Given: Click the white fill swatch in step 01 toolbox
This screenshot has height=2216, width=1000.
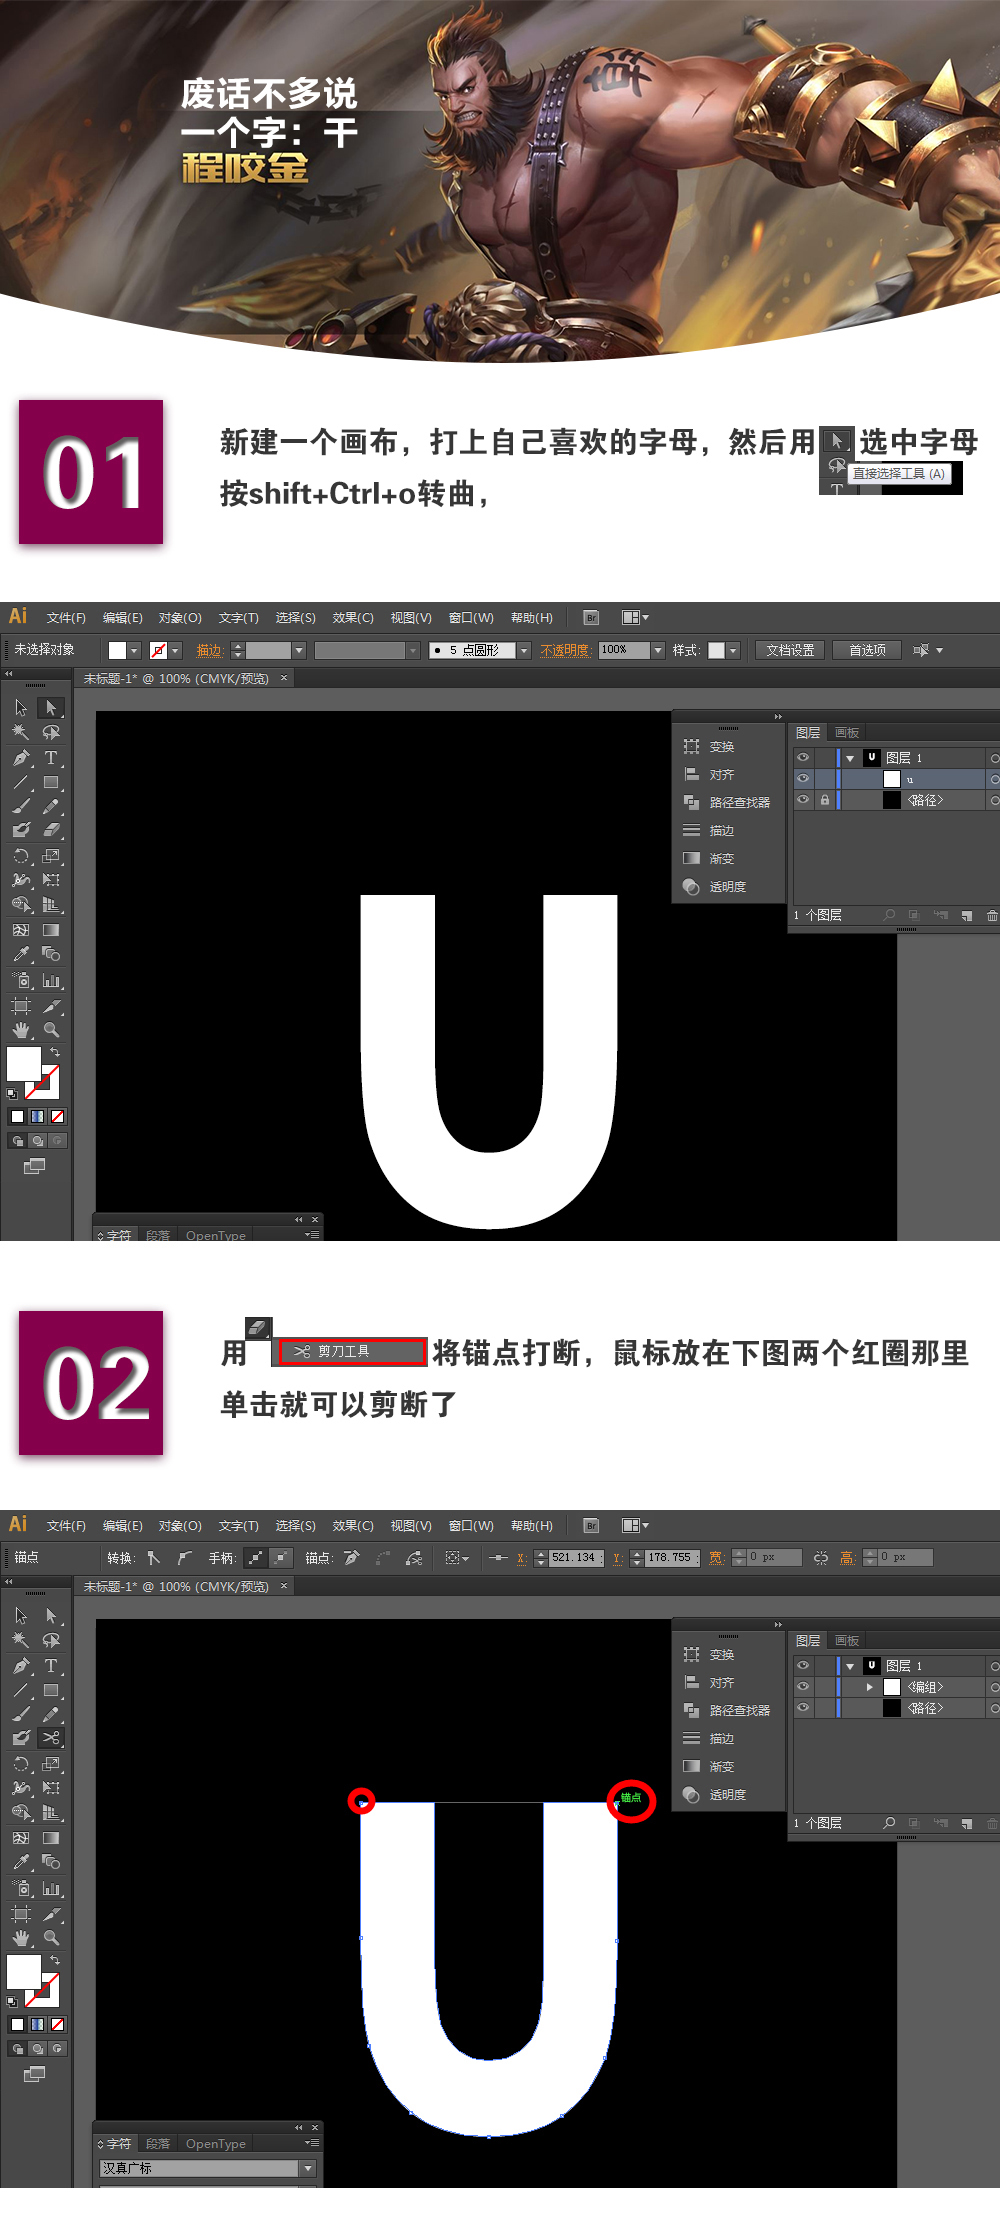Looking at the screenshot, I should coord(24,1063).
